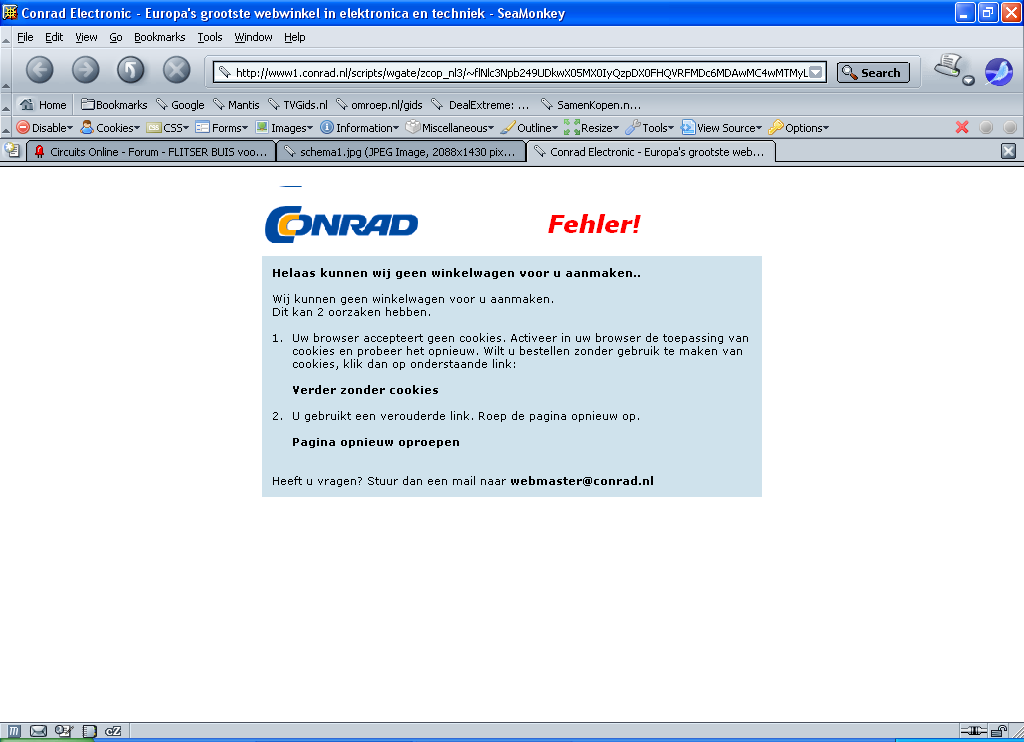Open the developer toolbar Options menu
Viewport: 1024px width, 742px height.
(x=799, y=128)
